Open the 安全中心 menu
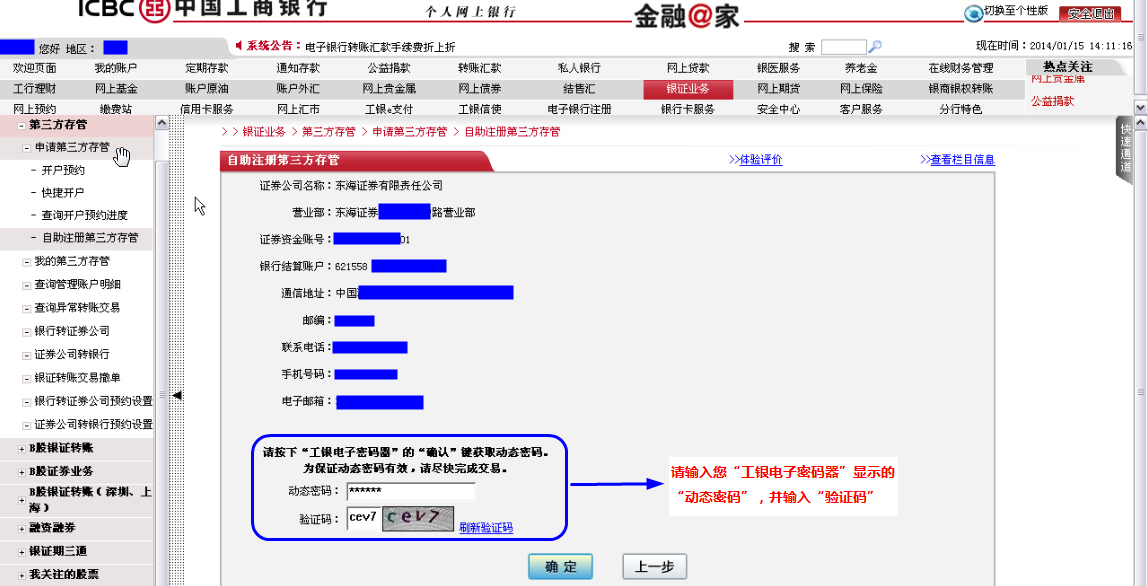Viewport: 1147px width, 586px height. (778, 110)
